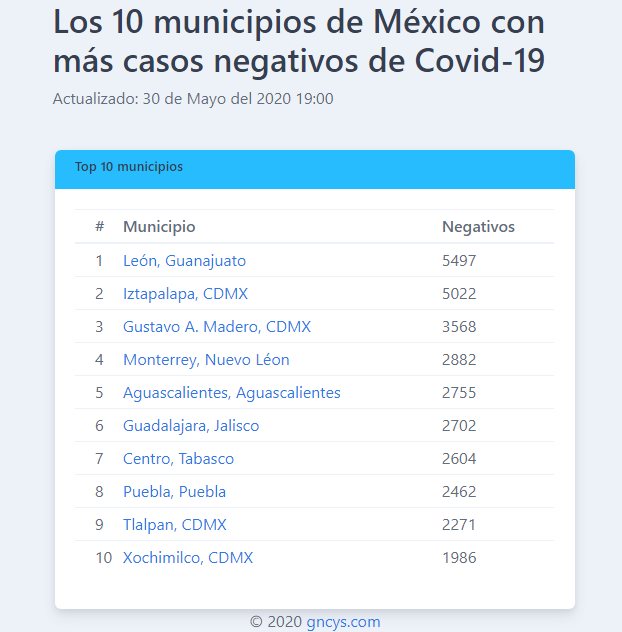Select the value 2604 for Centro
The image size is (622, 632).
click(x=459, y=459)
